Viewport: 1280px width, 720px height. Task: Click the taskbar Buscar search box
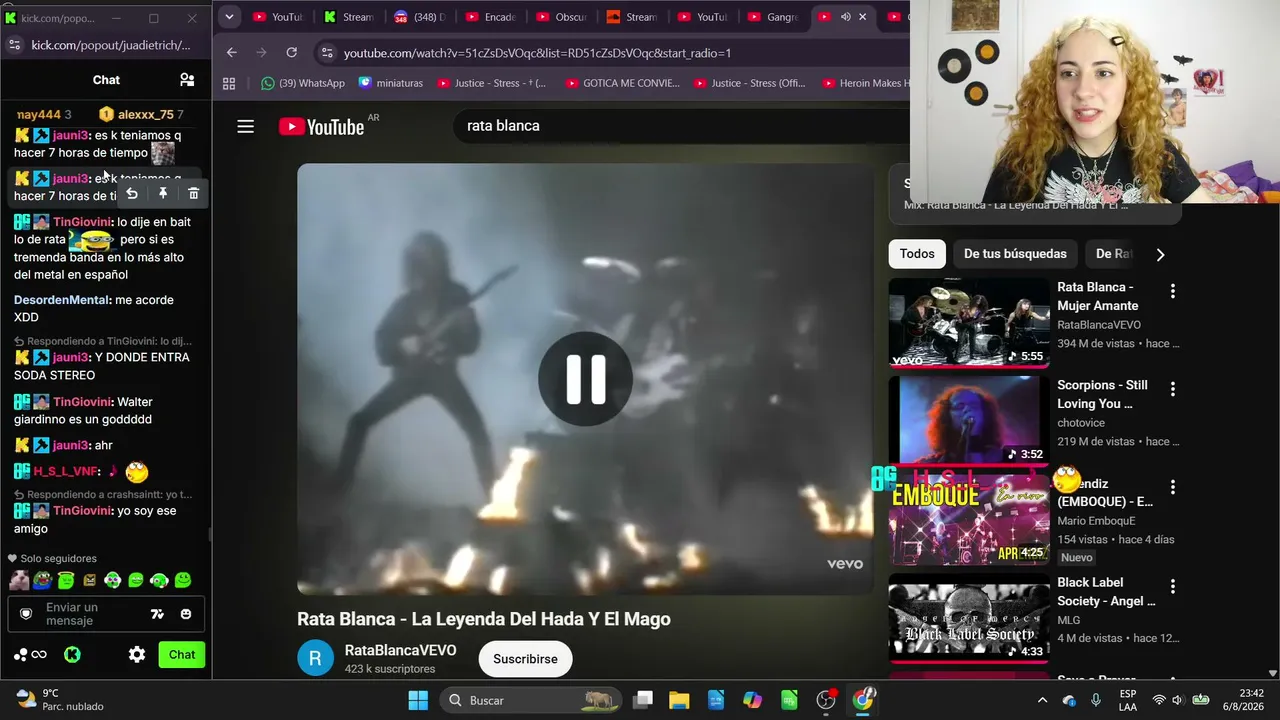tap(532, 700)
